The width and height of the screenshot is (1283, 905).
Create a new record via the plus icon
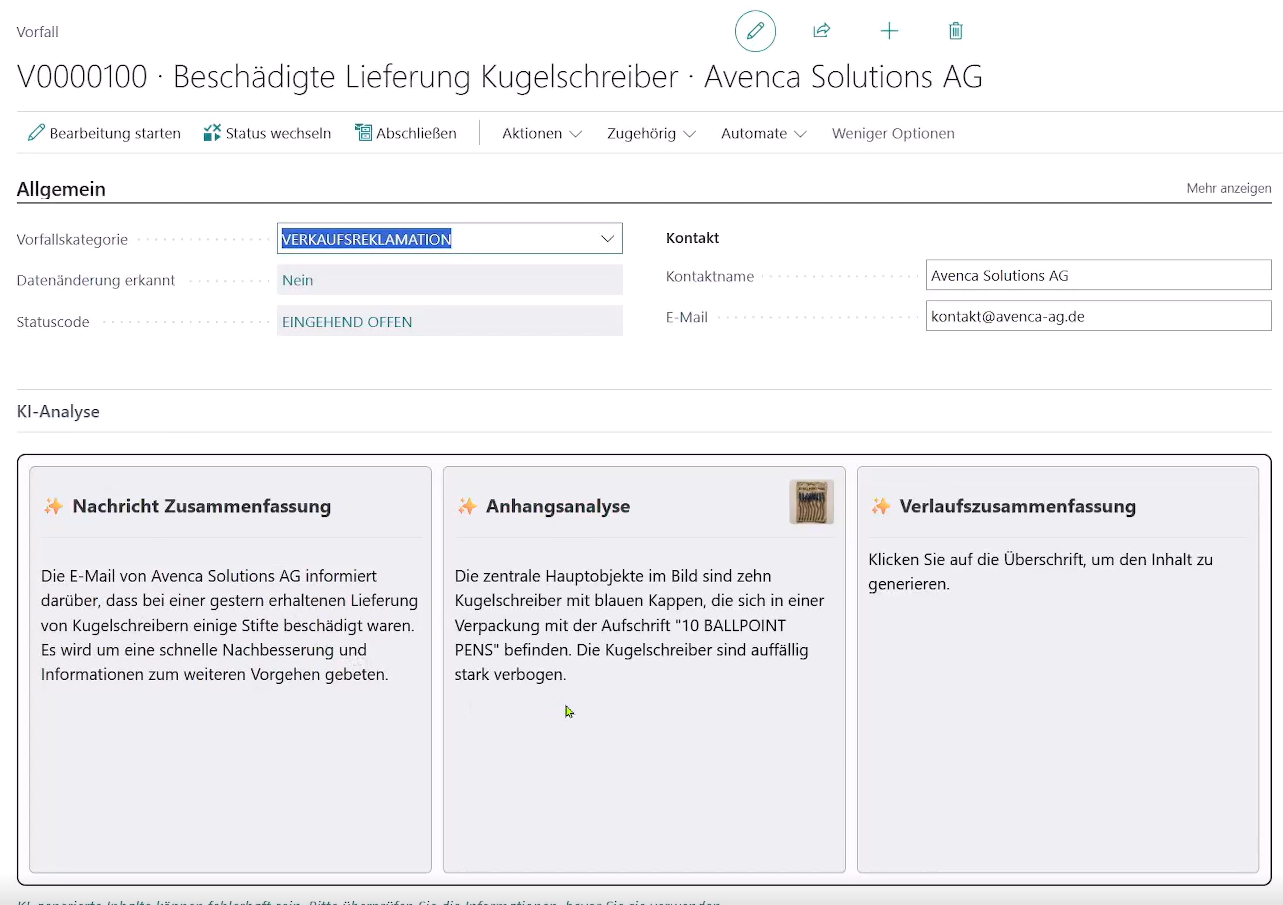pyautogui.click(x=889, y=31)
